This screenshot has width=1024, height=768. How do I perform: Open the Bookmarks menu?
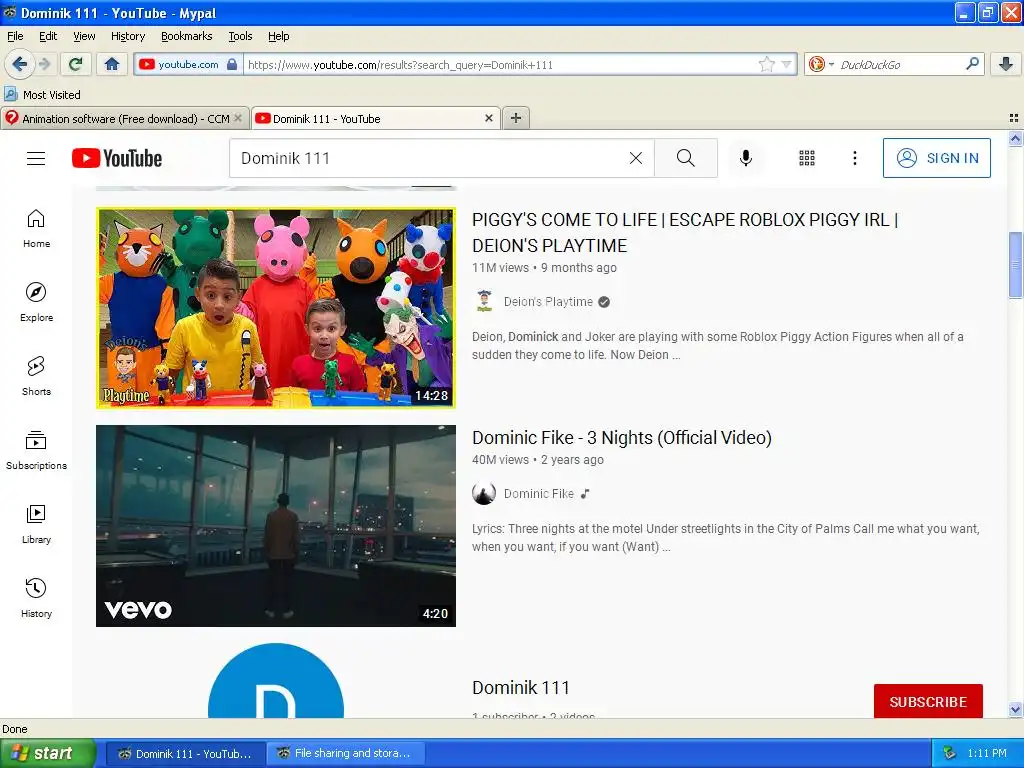[x=186, y=36]
